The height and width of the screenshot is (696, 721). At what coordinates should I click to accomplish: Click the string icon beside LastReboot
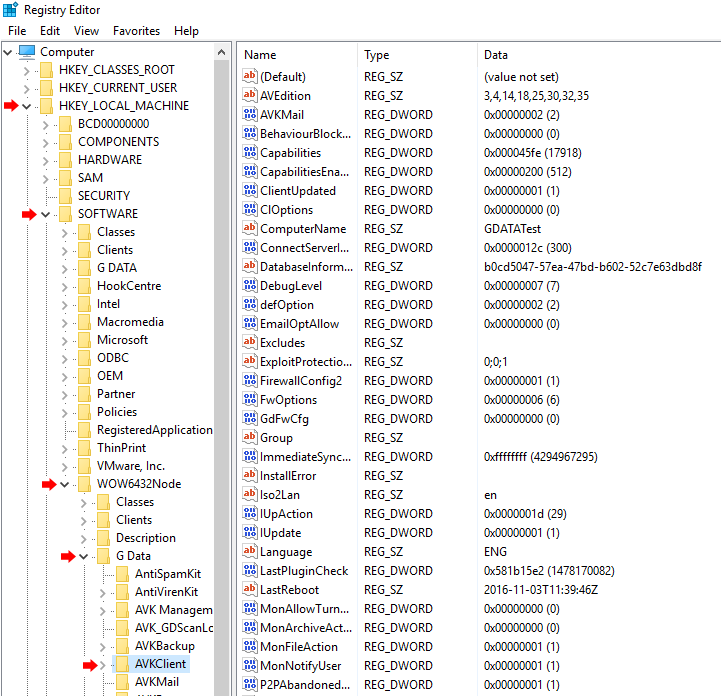click(x=250, y=590)
